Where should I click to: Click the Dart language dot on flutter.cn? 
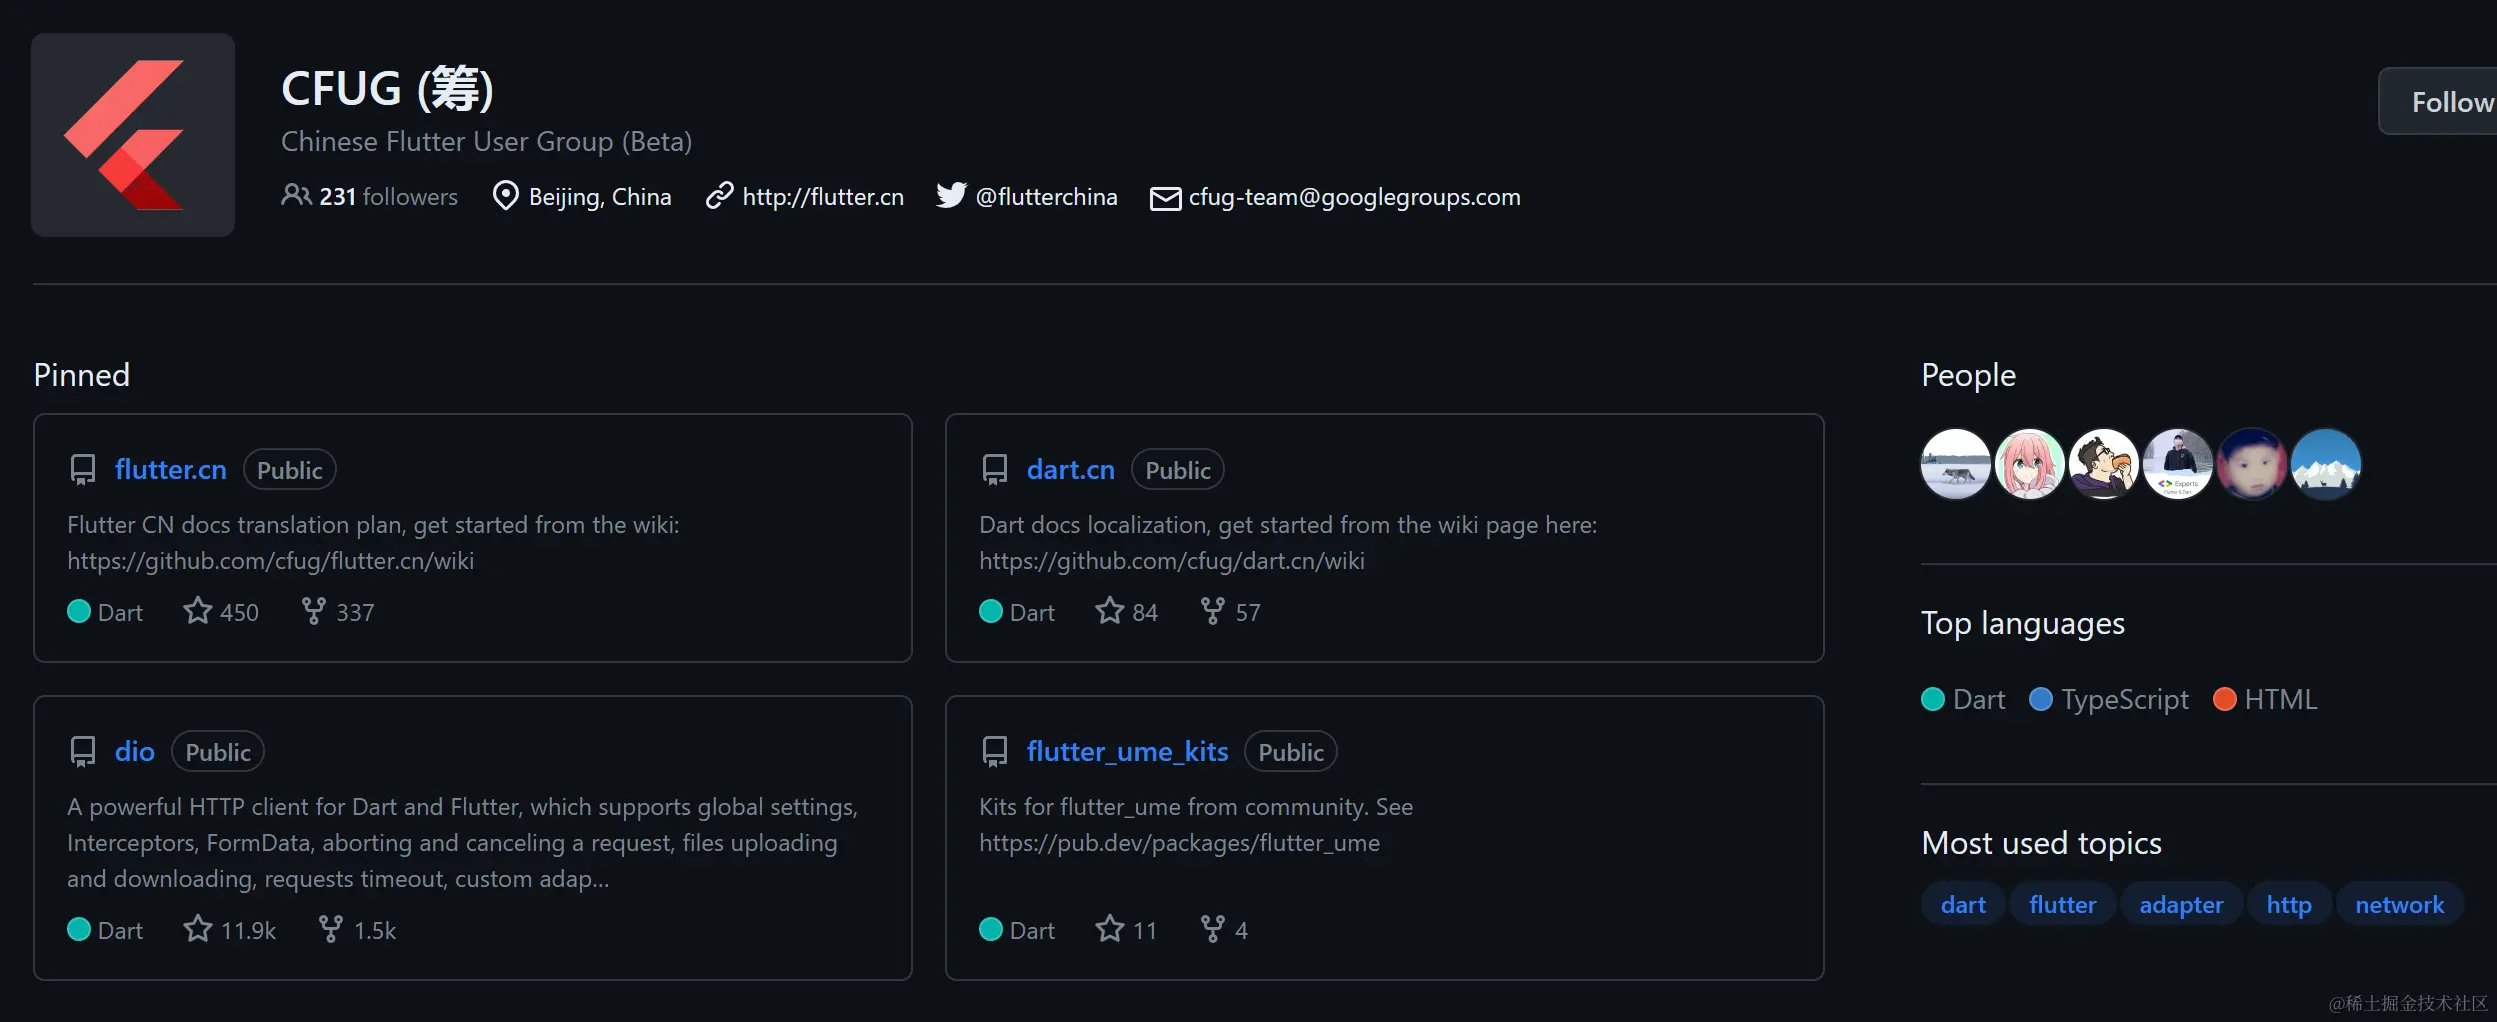coord(79,611)
